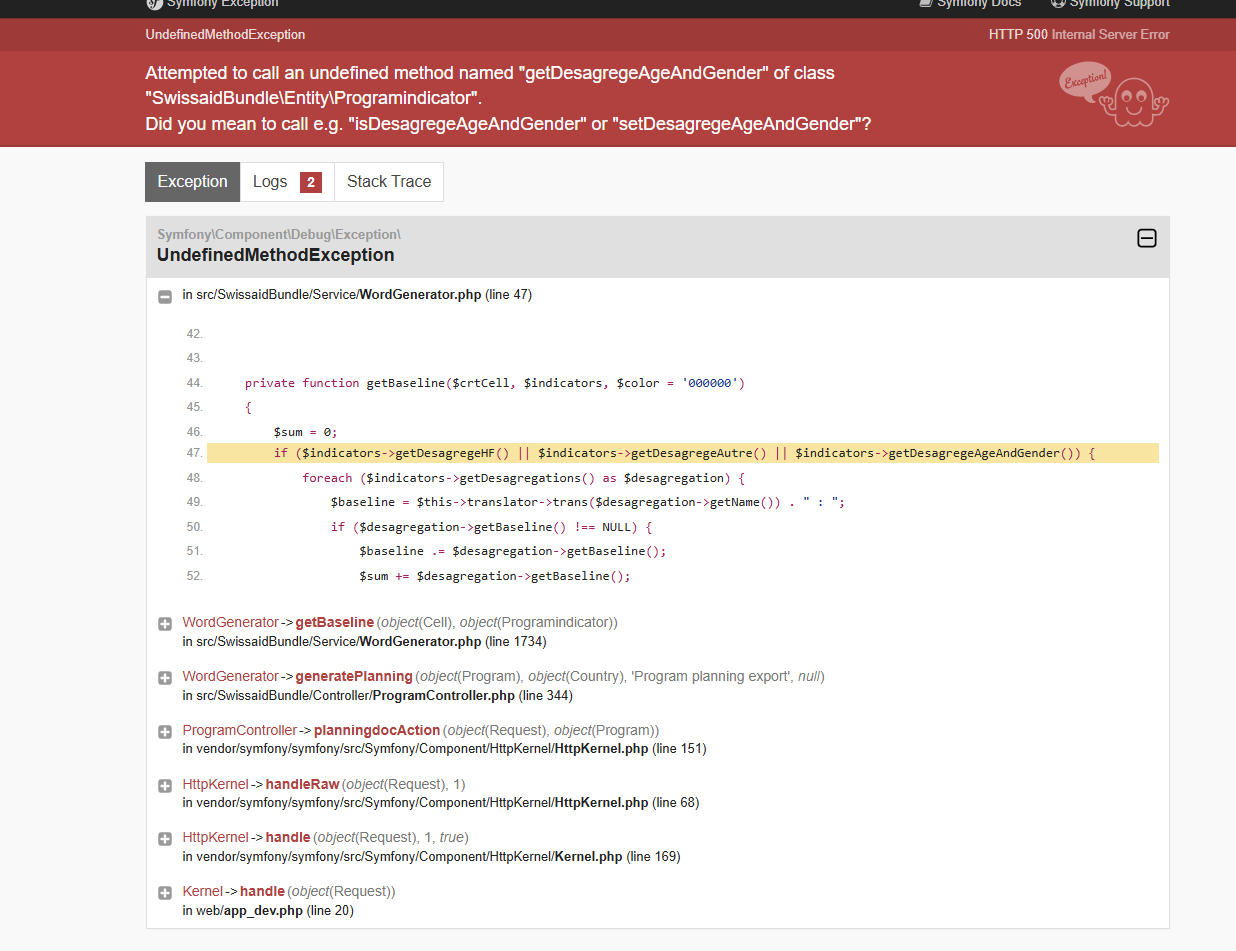Click the foreach getDesagregations code line
Image resolution: width=1236 pixels, height=951 pixels.
524,478
